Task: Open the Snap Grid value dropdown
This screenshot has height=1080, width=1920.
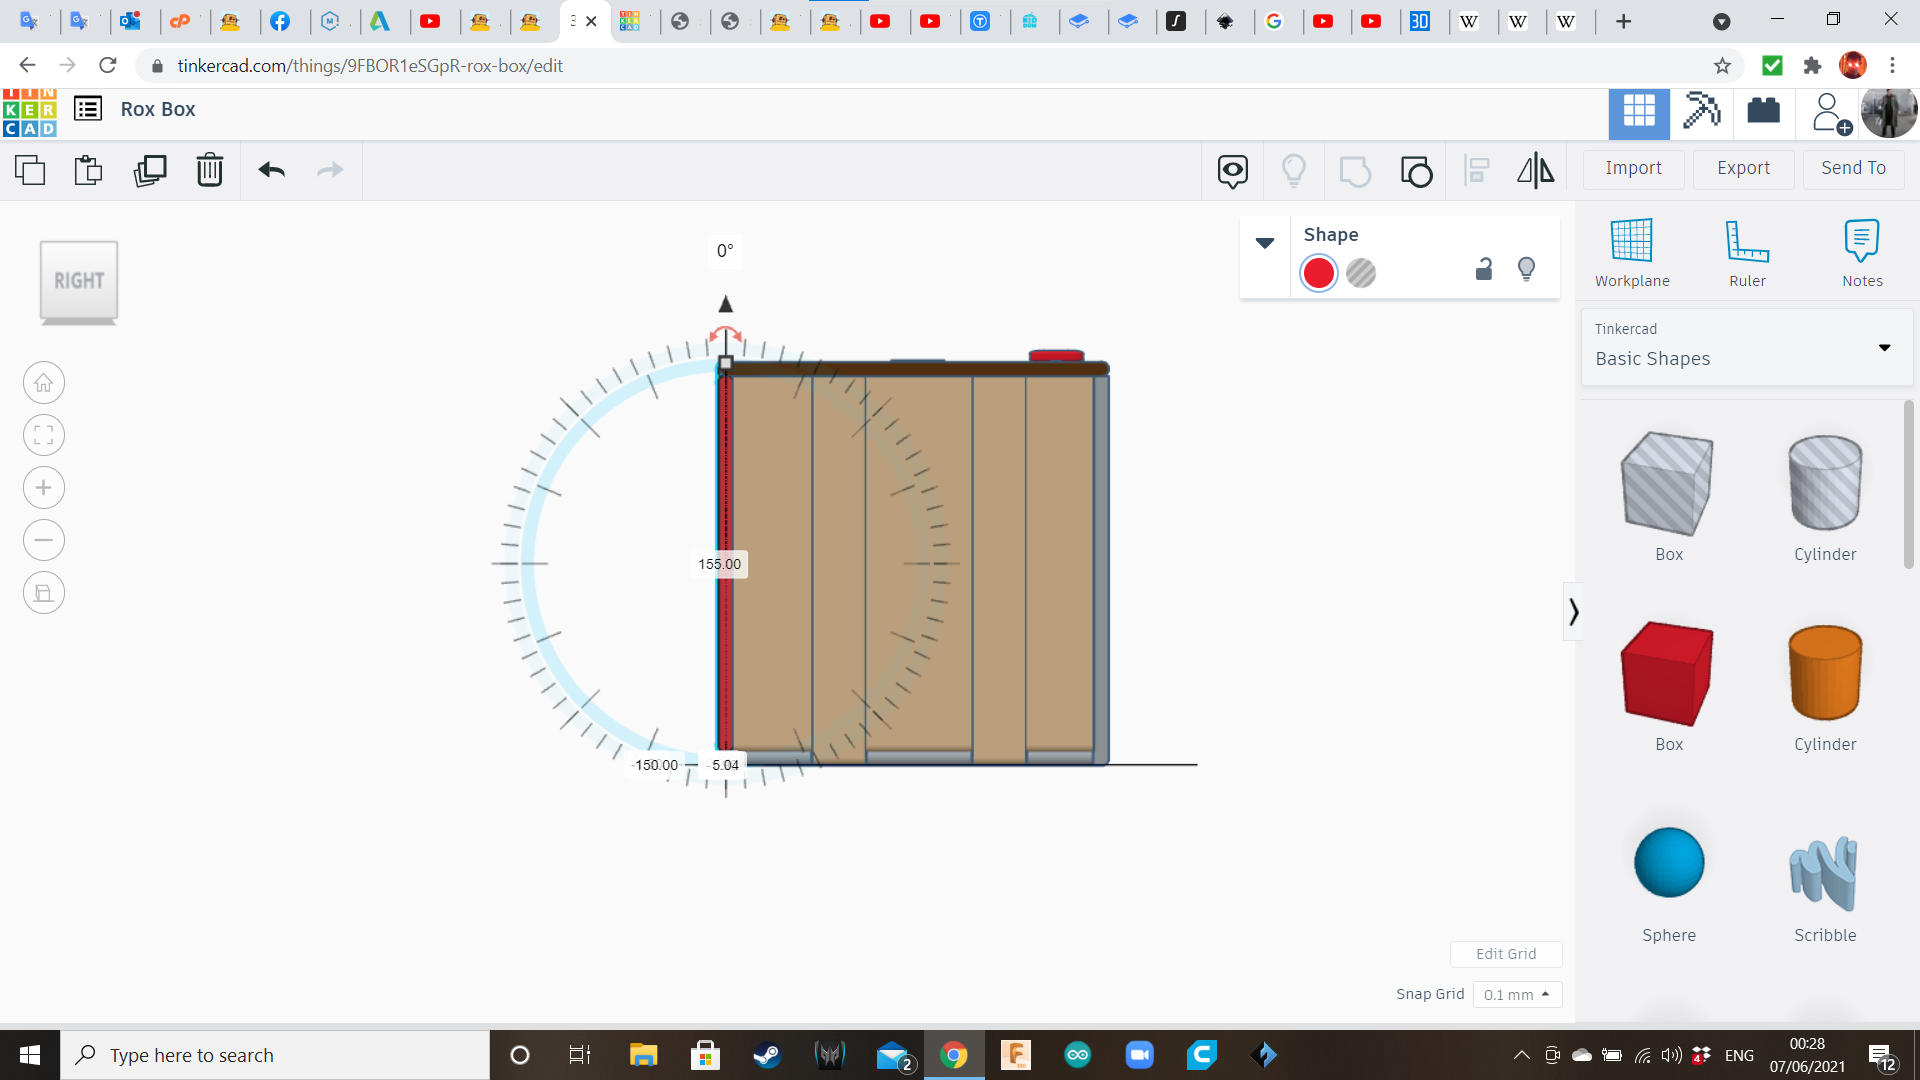Action: 1517,995
